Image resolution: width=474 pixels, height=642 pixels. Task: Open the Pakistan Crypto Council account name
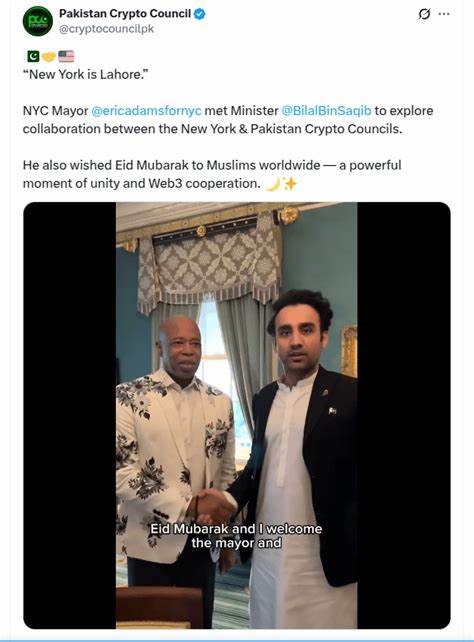coord(125,14)
